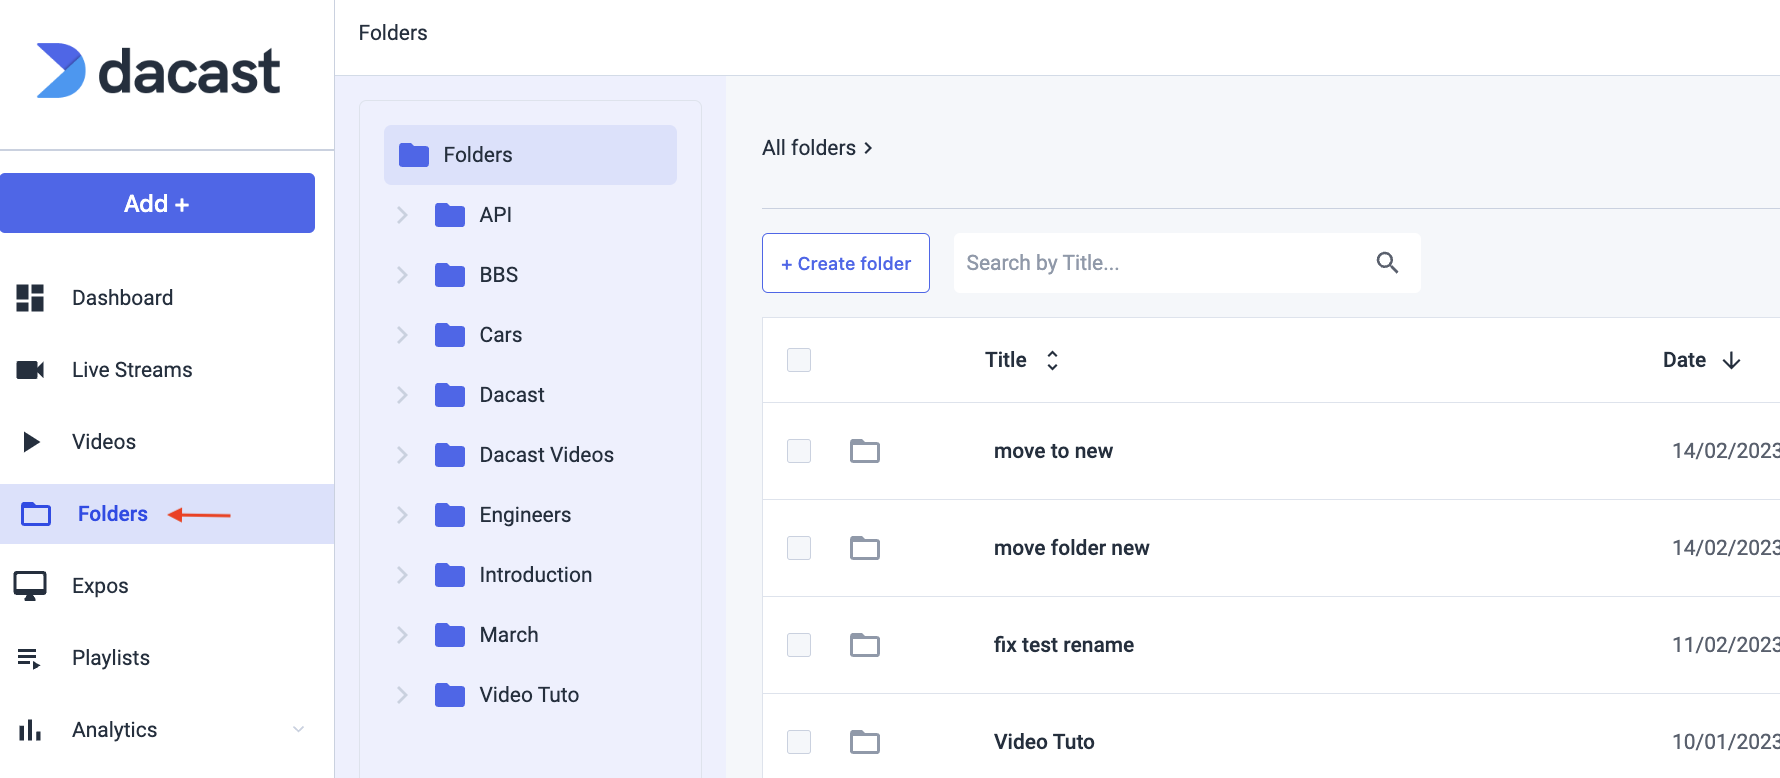
Task: Click the Date column header
Action: click(x=1684, y=360)
